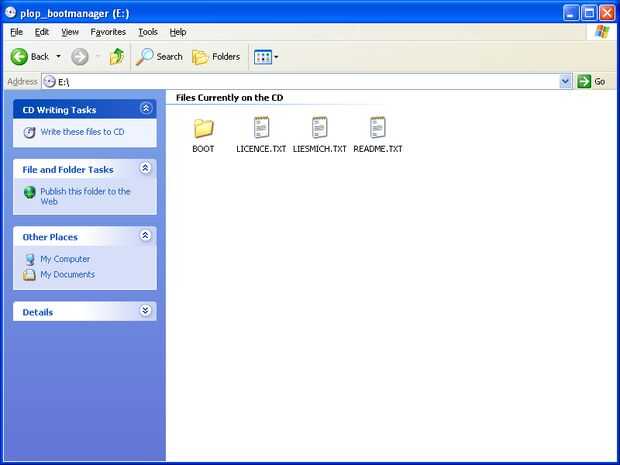620x465 pixels.
Task: Select the BOOT folder icon
Action: pos(203,128)
